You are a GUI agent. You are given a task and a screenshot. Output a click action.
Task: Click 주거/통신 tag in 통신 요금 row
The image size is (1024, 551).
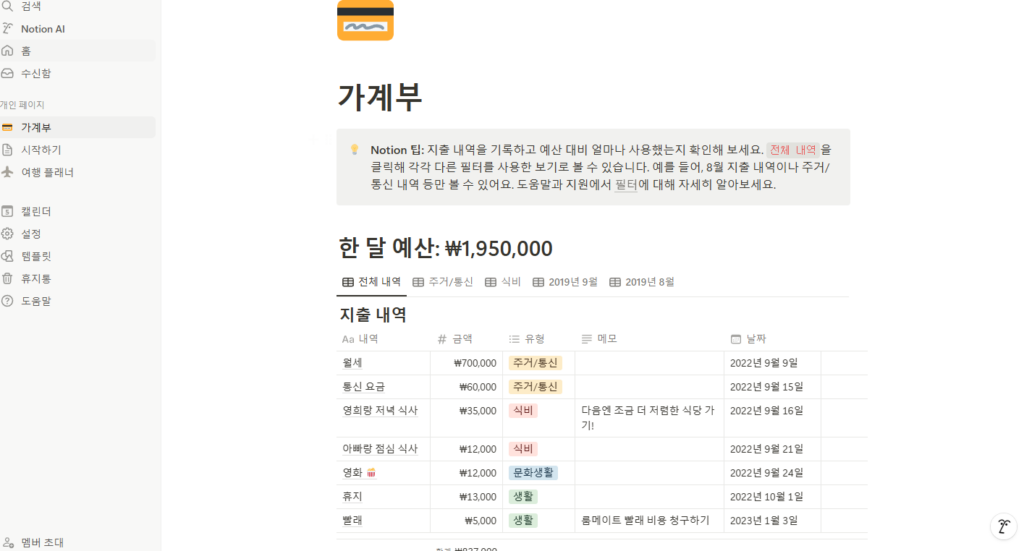click(535, 386)
